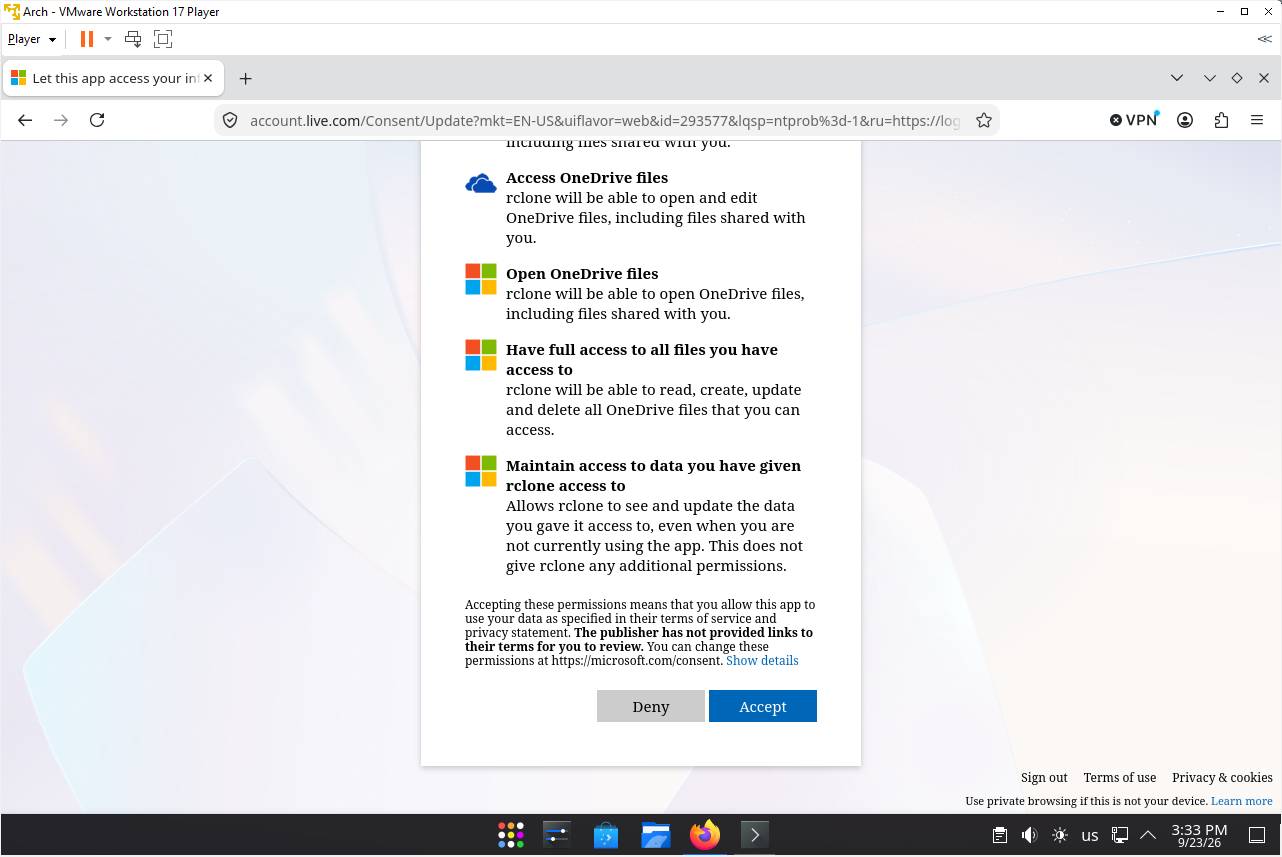Click the Microsoft logo beside 'Open OneDrive files'
Image resolution: width=1282 pixels, height=857 pixels.
(x=481, y=279)
